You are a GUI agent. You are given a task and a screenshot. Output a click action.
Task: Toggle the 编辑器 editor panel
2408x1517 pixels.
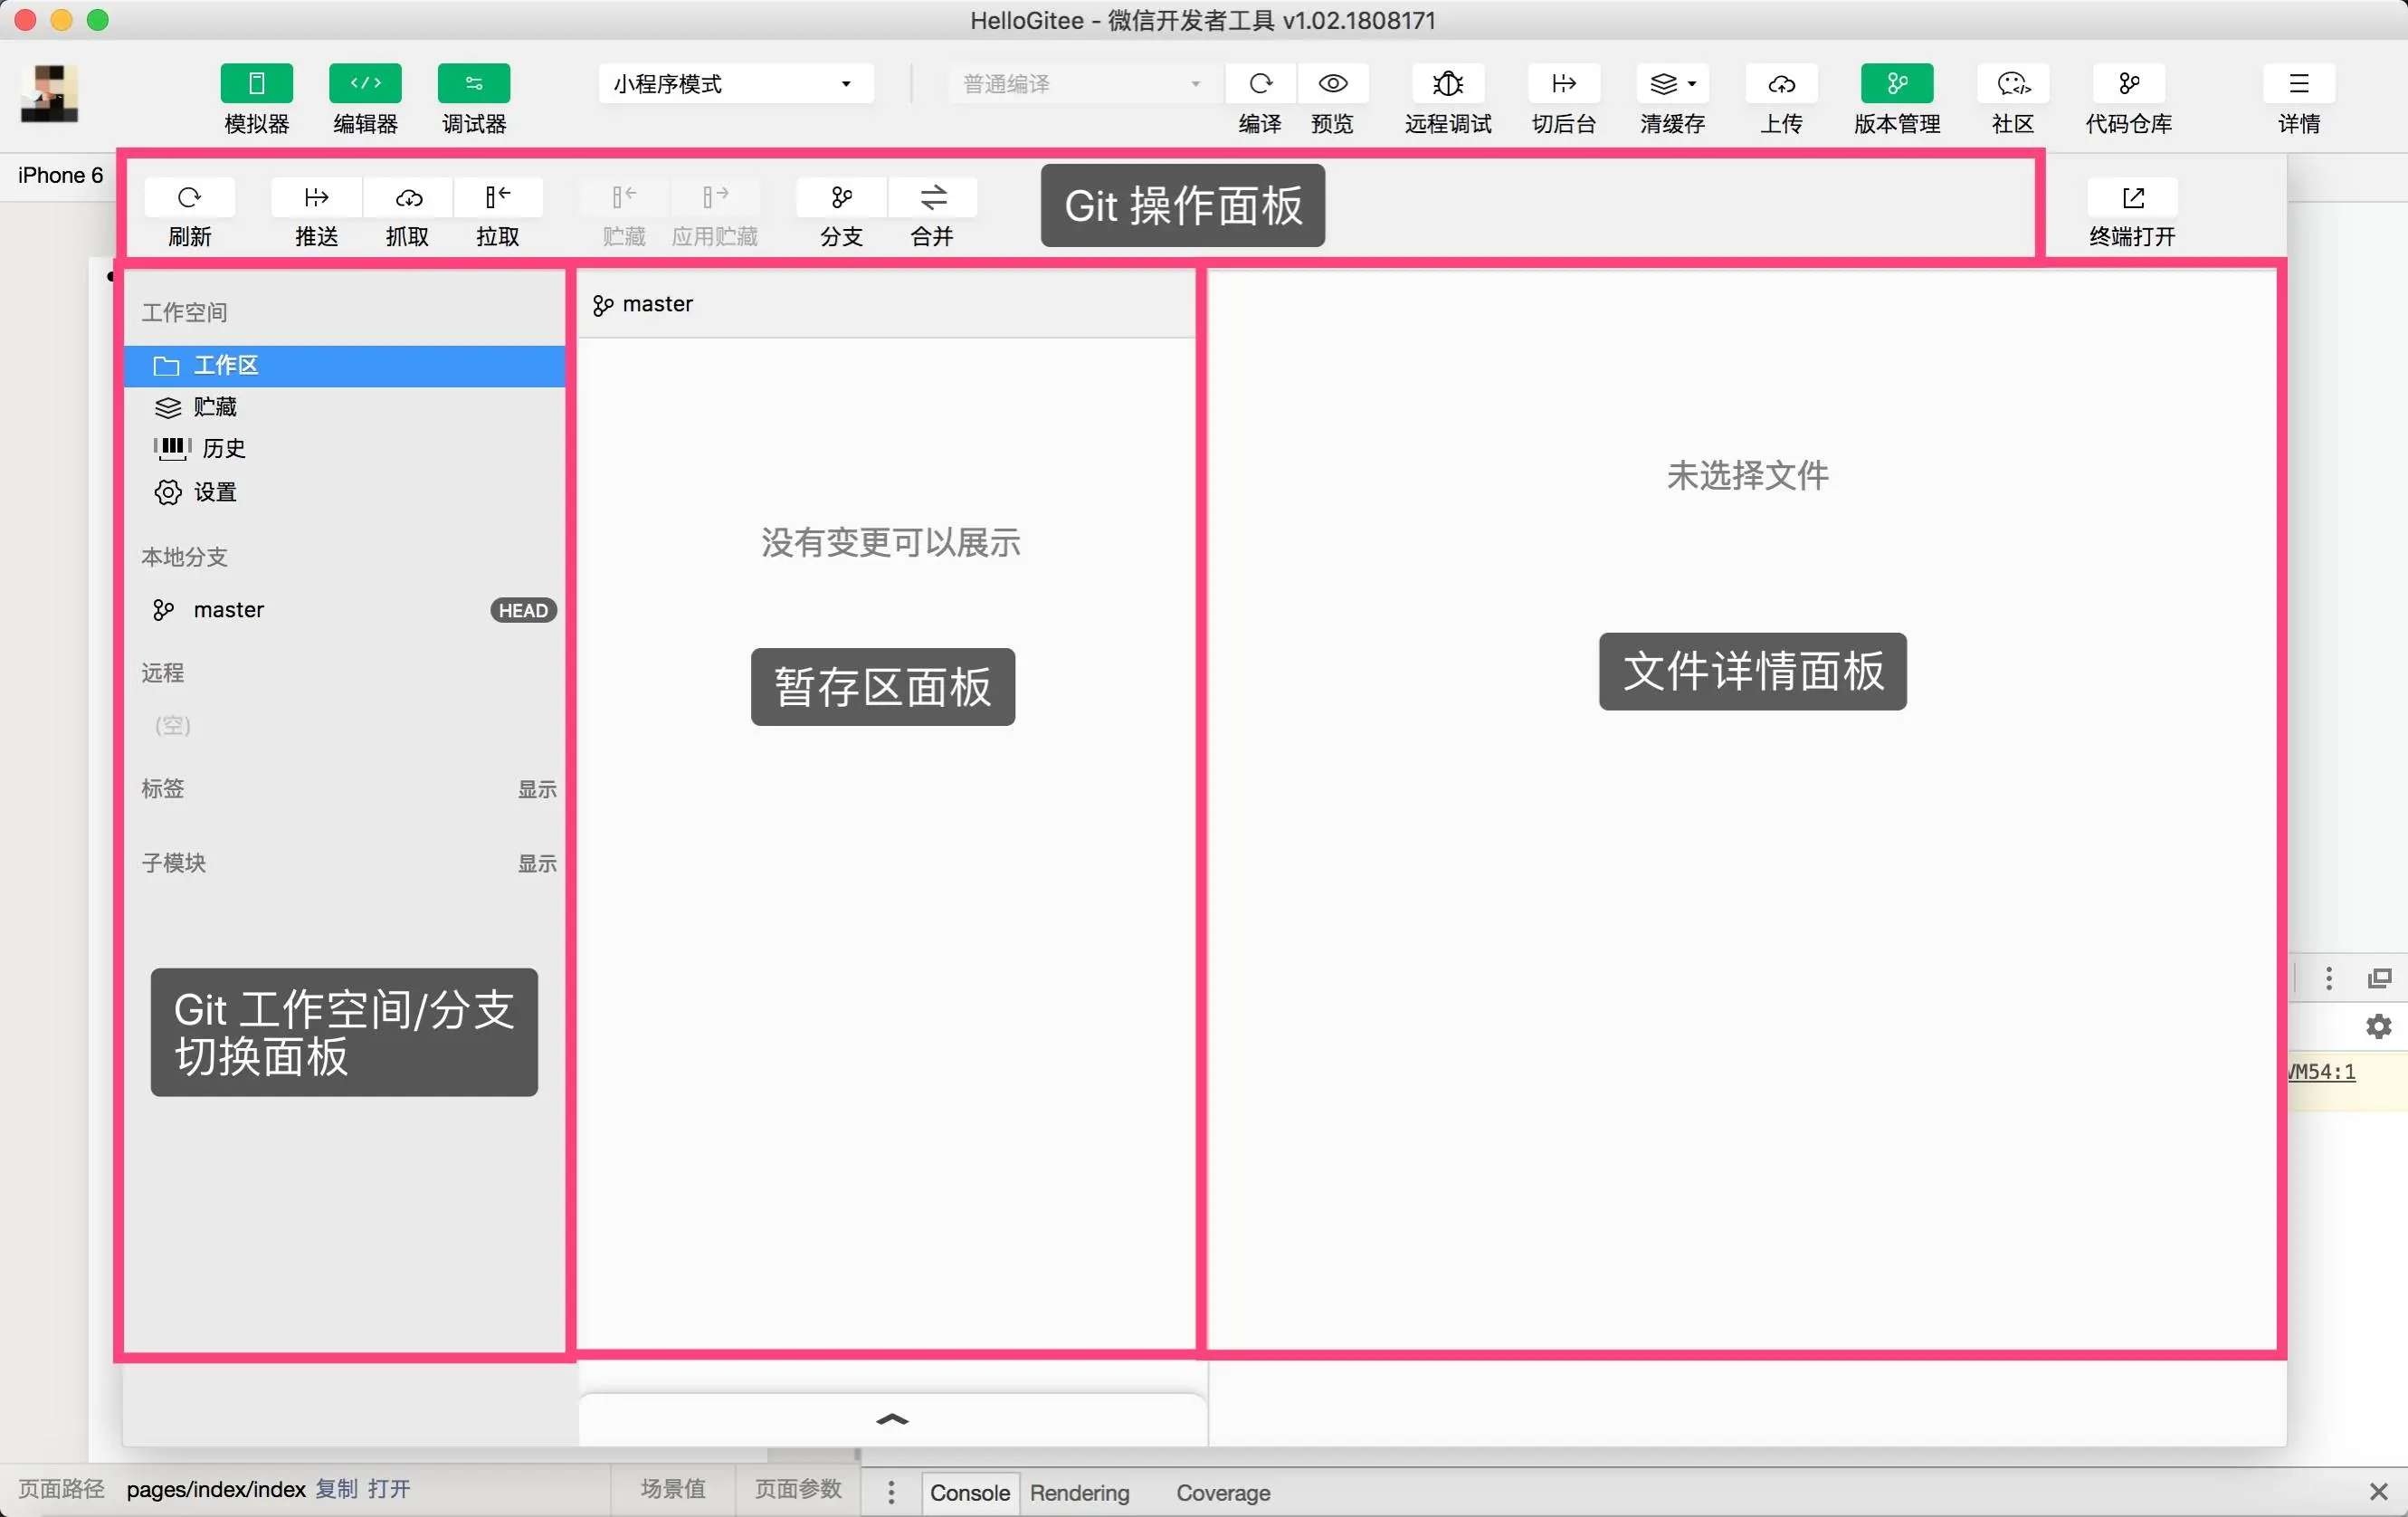(x=365, y=84)
